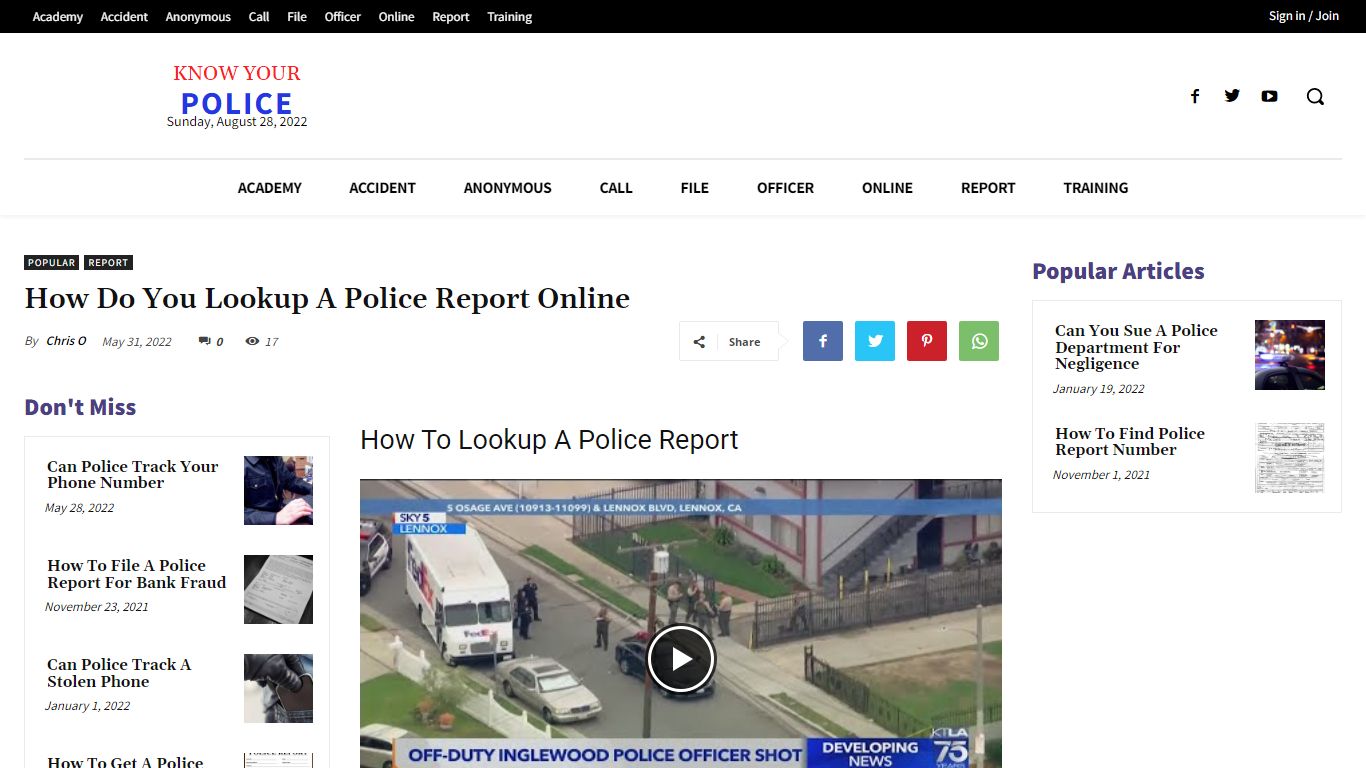The height and width of the screenshot is (768, 1366).
Task: Share article on Facebook button
Action: pos(823,341)
